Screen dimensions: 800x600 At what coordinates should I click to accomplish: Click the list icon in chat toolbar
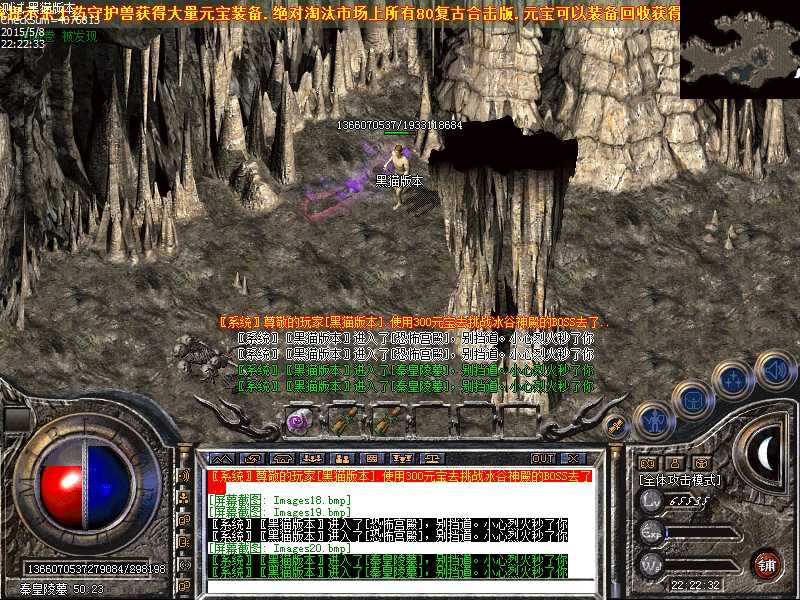(372, 458)
